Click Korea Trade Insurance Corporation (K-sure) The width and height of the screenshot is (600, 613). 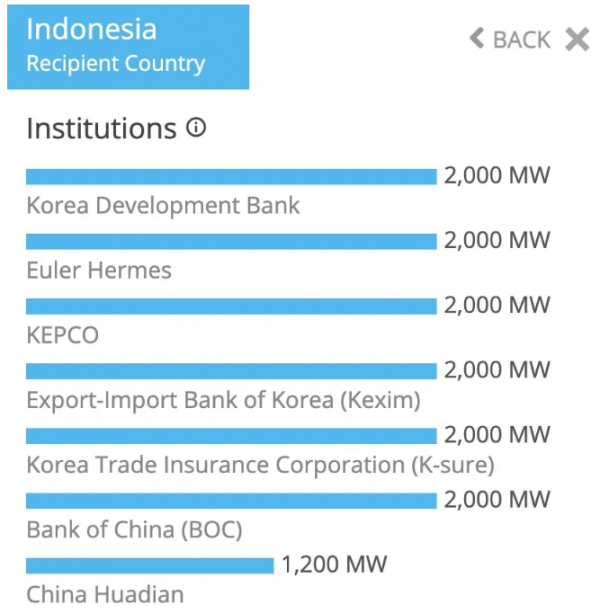coord(260,465)
